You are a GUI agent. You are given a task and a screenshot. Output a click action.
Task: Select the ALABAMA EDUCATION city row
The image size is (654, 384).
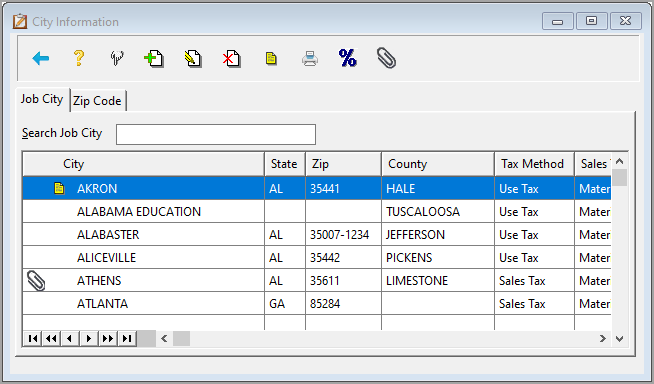click(317, 212)
